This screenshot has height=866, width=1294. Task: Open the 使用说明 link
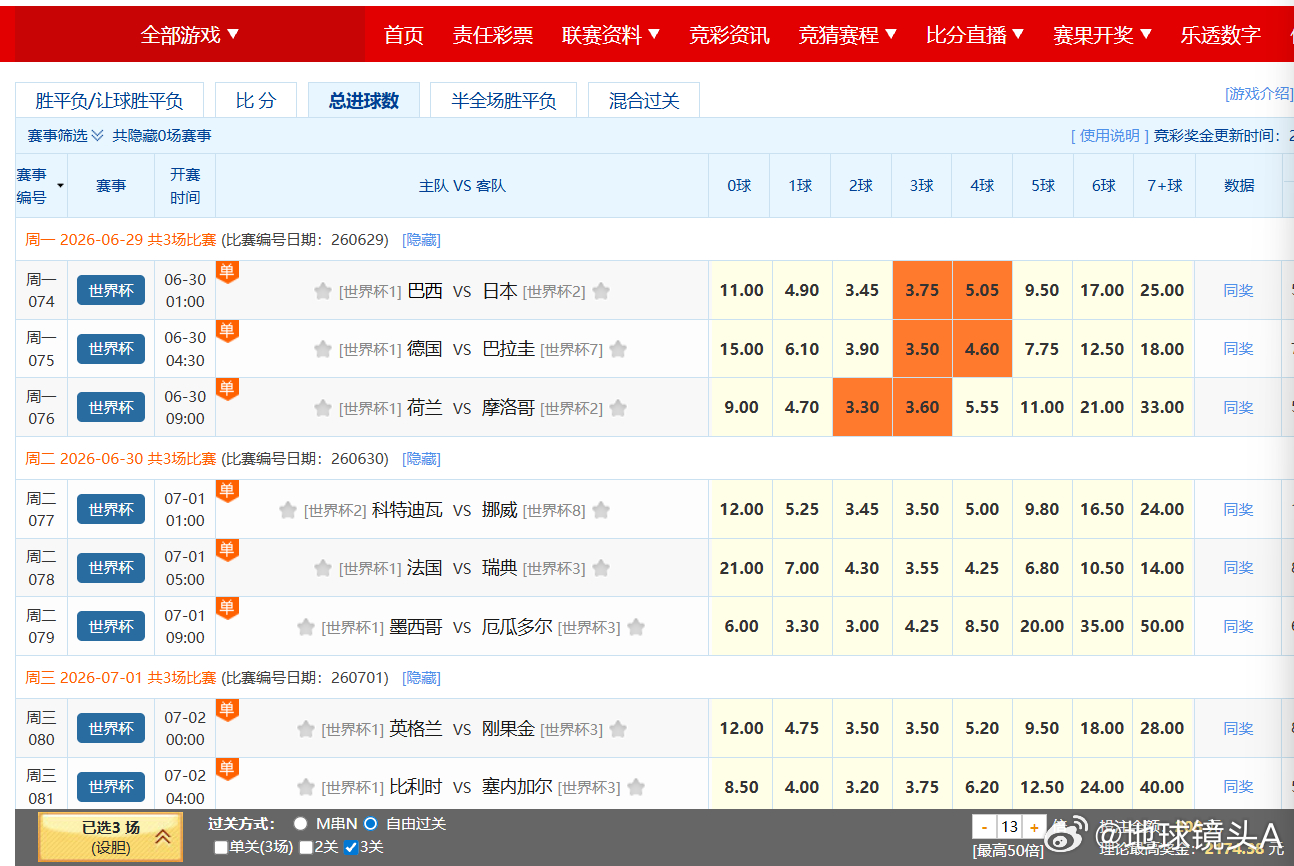point(1109,135)
